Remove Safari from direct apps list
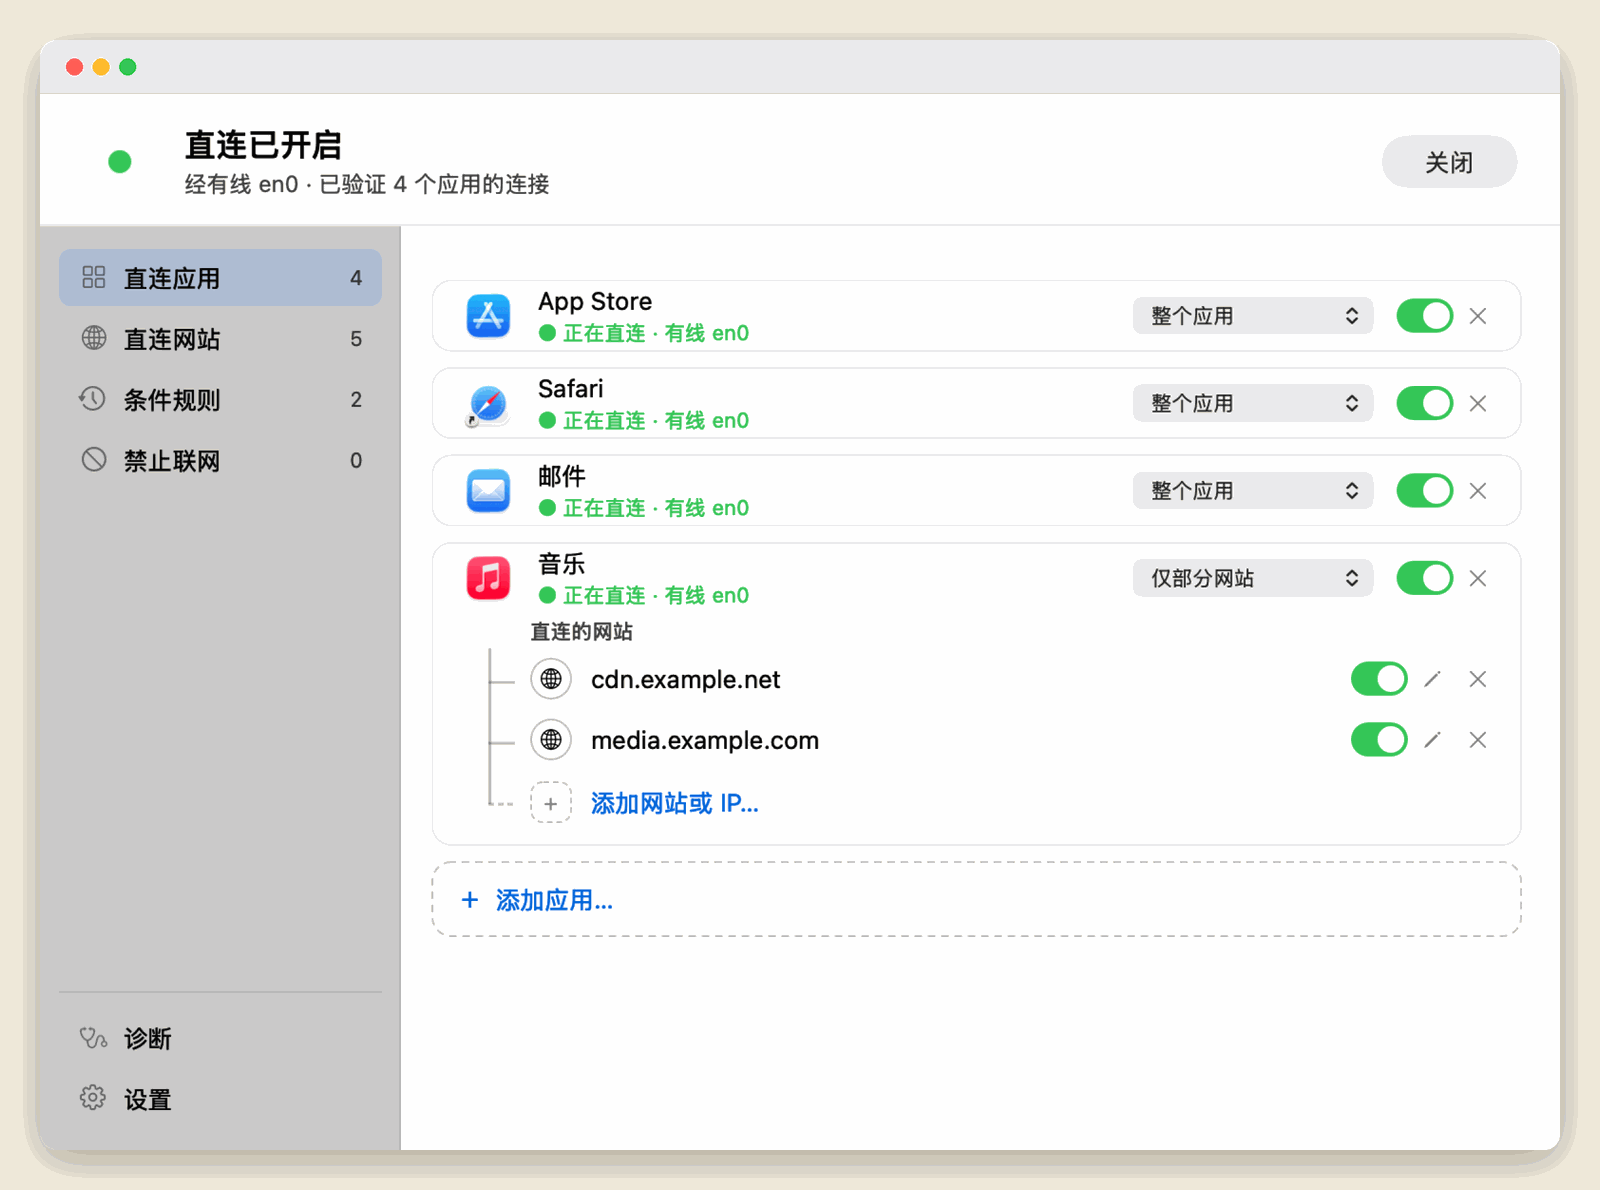Image resolution: width=1600 pixels, height=1190 pixels. click(x=1478, y=404)
